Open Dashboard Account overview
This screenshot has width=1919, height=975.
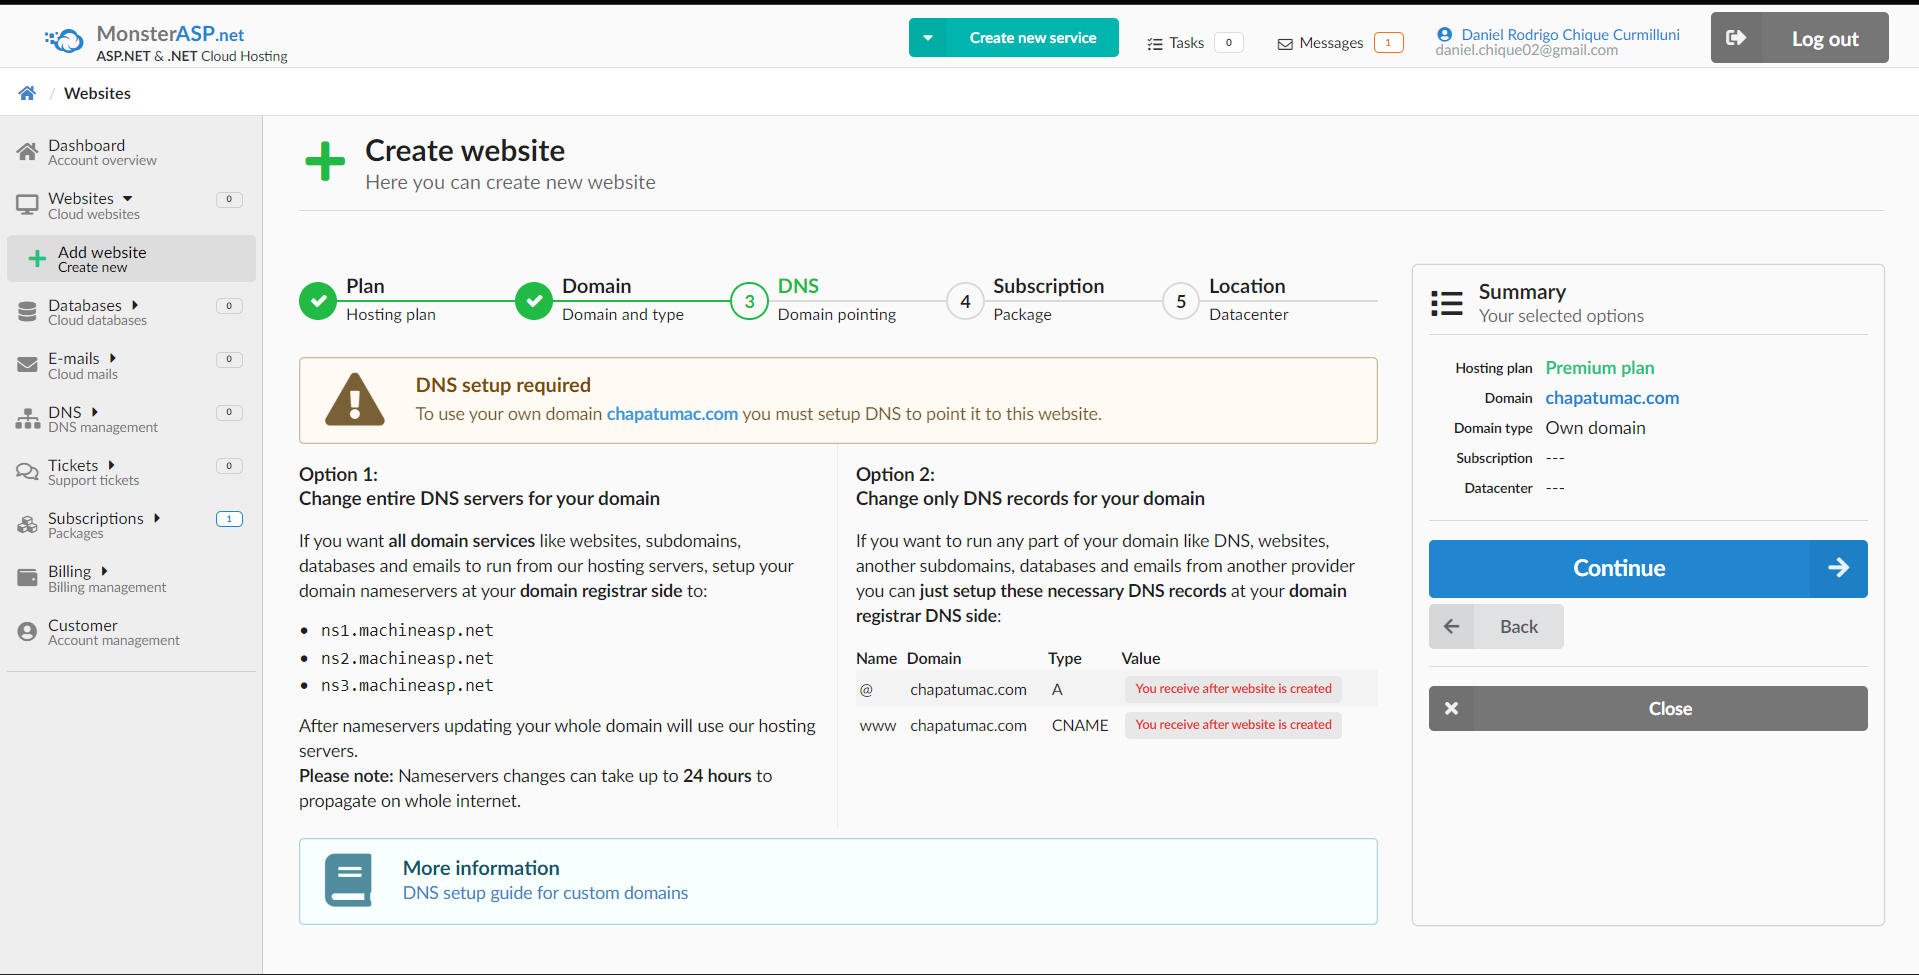click(x=131, y=152)
